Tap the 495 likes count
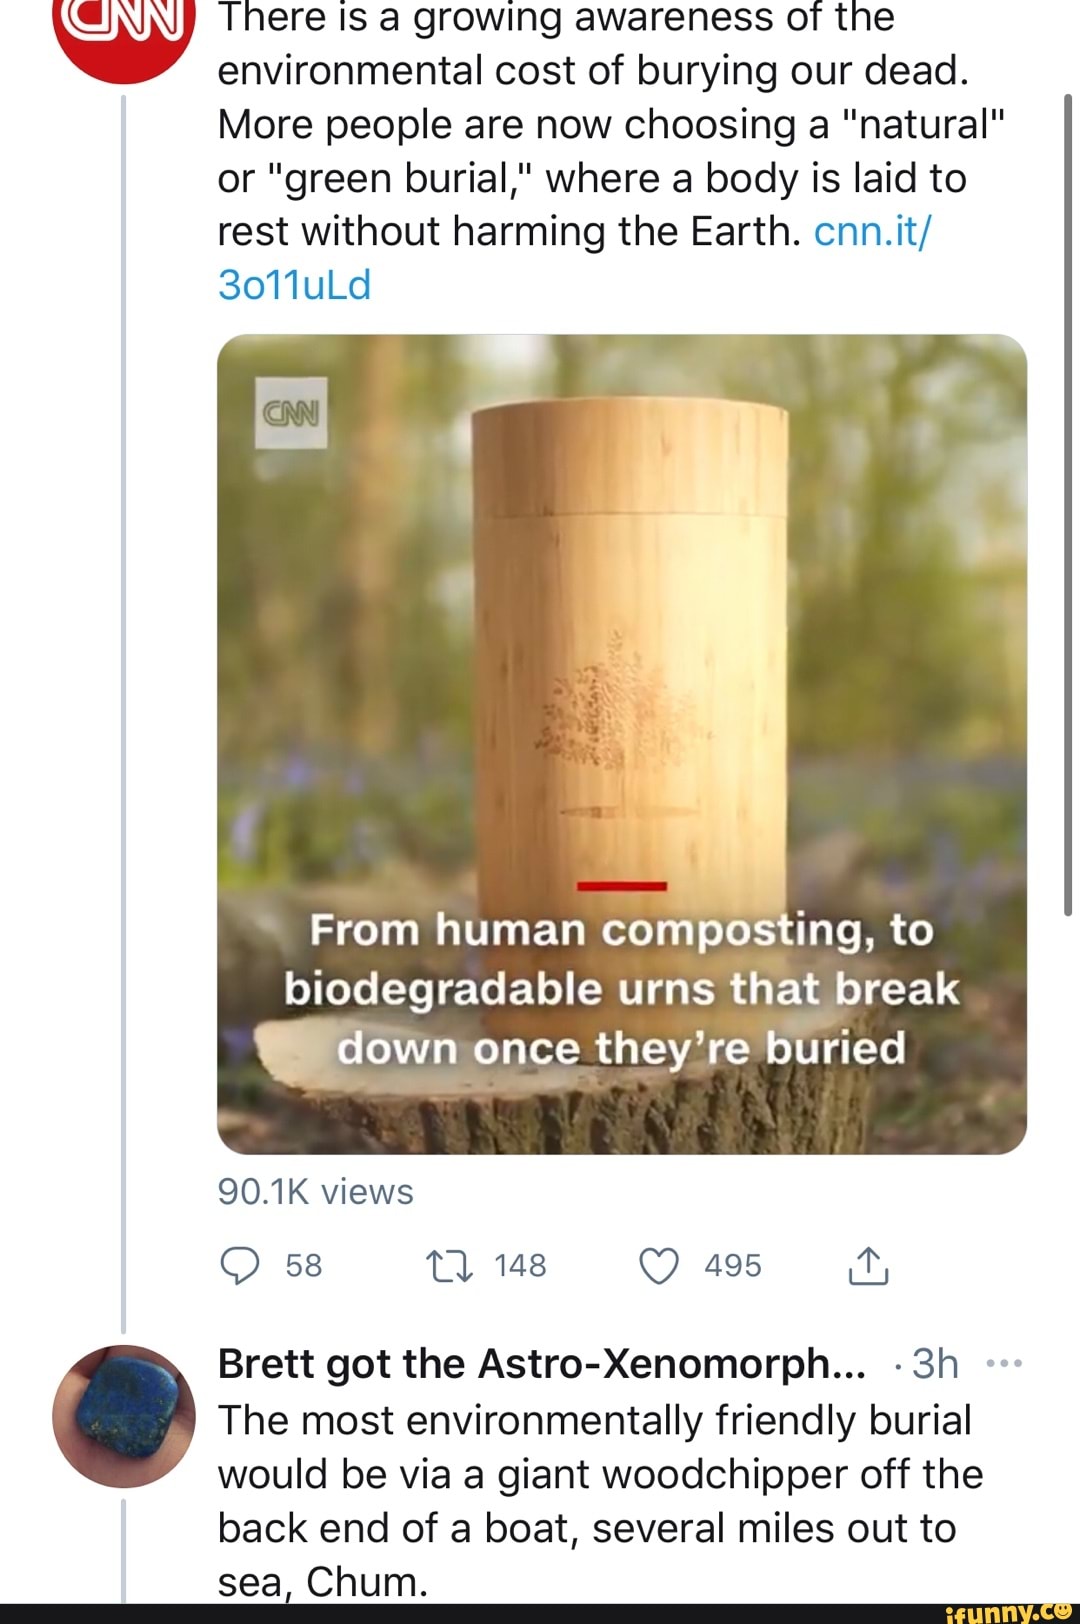This screenshot has width=1080, height=1624. [x=732, y=1266]
